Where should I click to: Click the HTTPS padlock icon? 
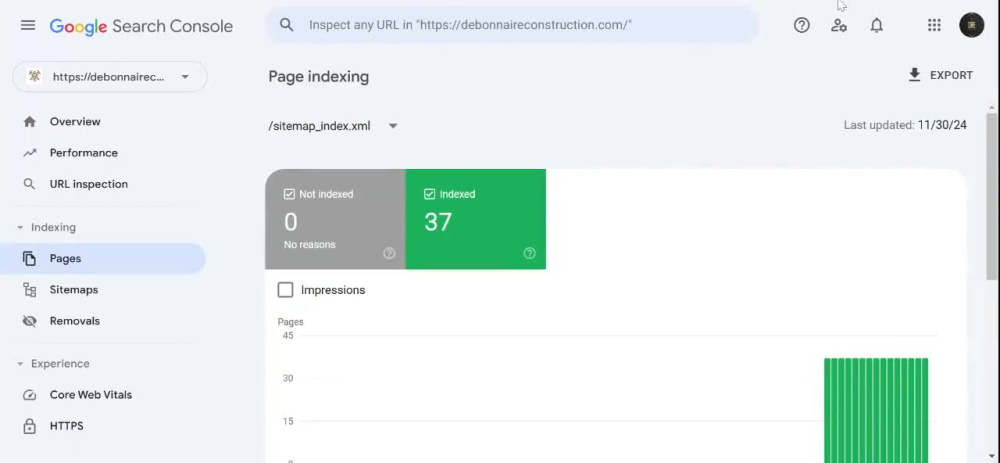point(29,426)
